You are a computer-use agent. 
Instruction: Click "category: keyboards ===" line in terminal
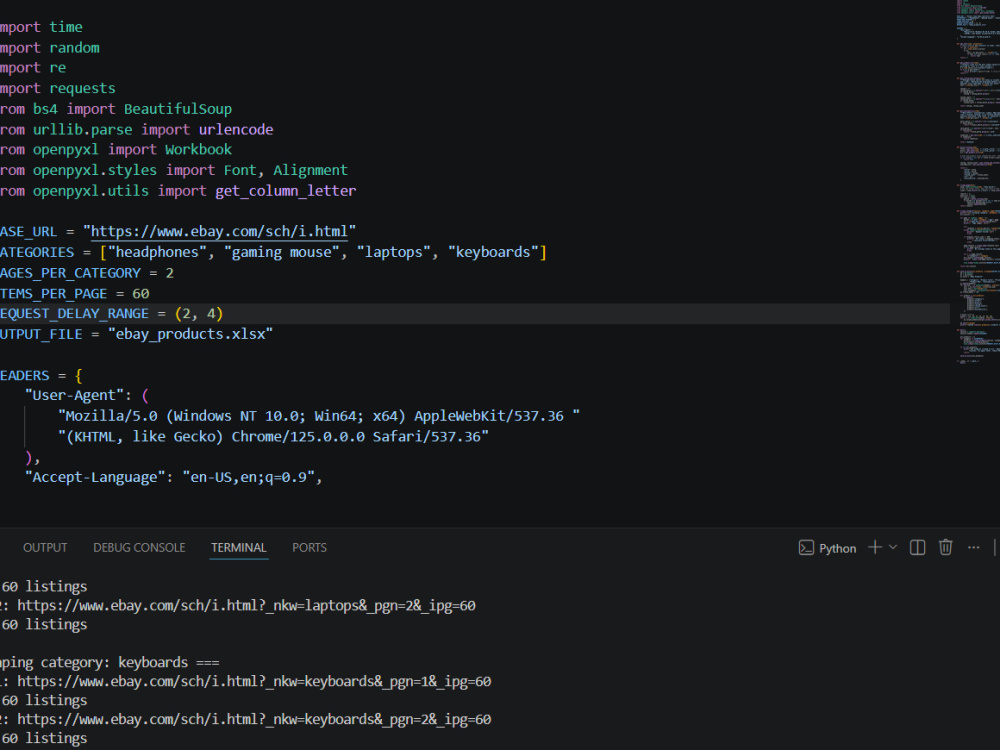pyautogui.click(x=110, y=663)
